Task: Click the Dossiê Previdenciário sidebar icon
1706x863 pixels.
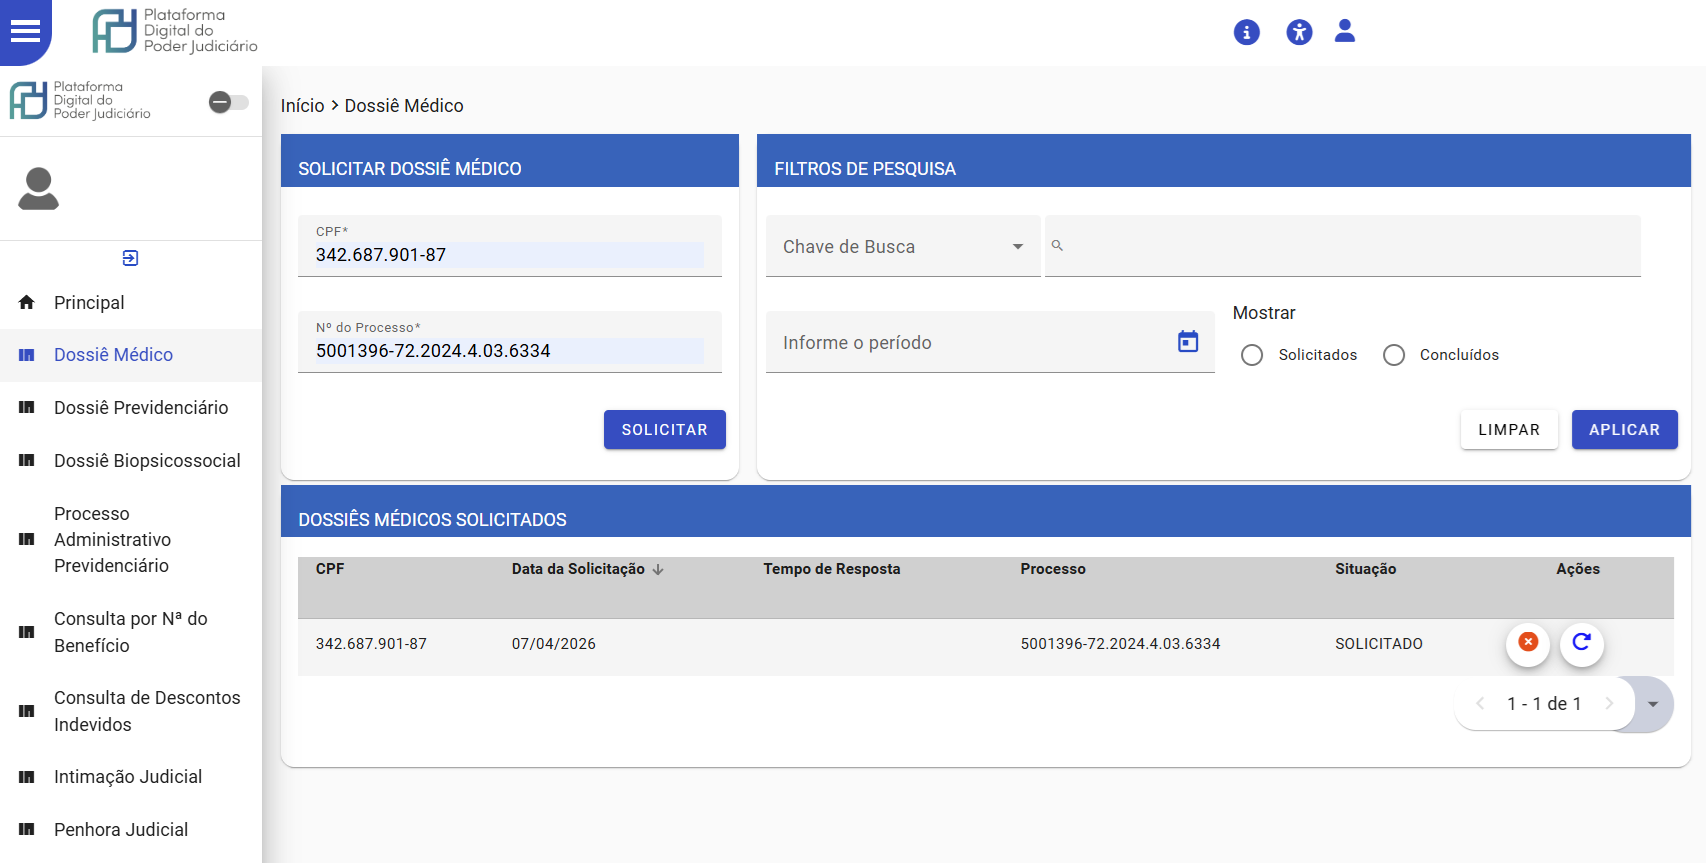Action: [x=27, y=408]
